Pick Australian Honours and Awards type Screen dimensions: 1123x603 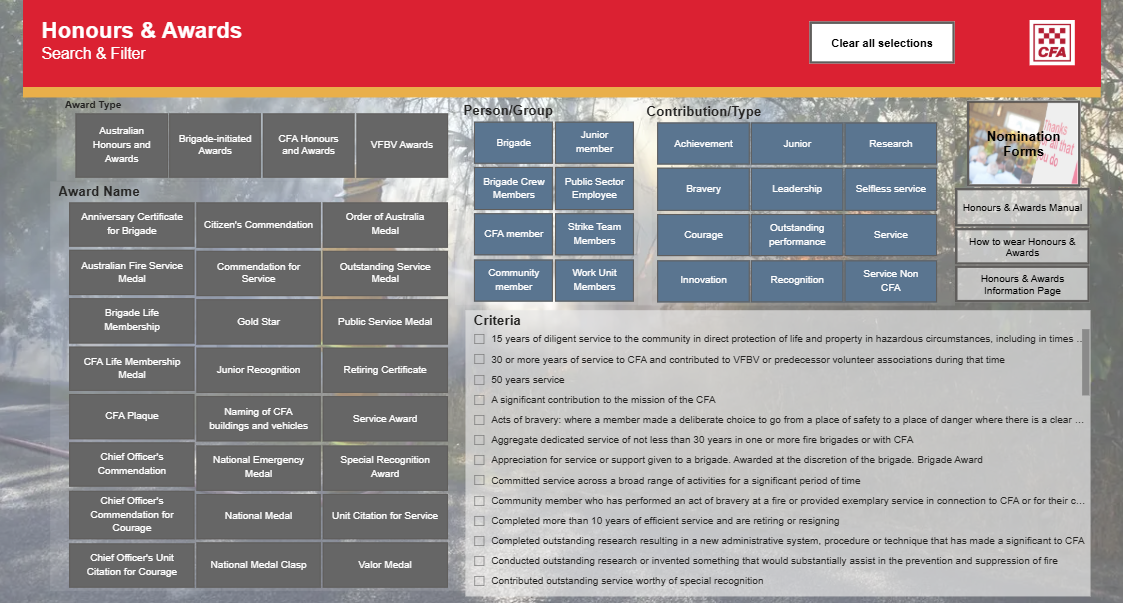tap(121, 145)
